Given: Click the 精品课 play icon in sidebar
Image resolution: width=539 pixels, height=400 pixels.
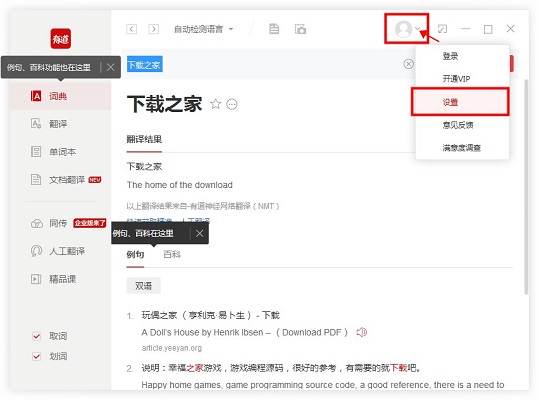Looking at the screenshot, I should pos(36,279).
